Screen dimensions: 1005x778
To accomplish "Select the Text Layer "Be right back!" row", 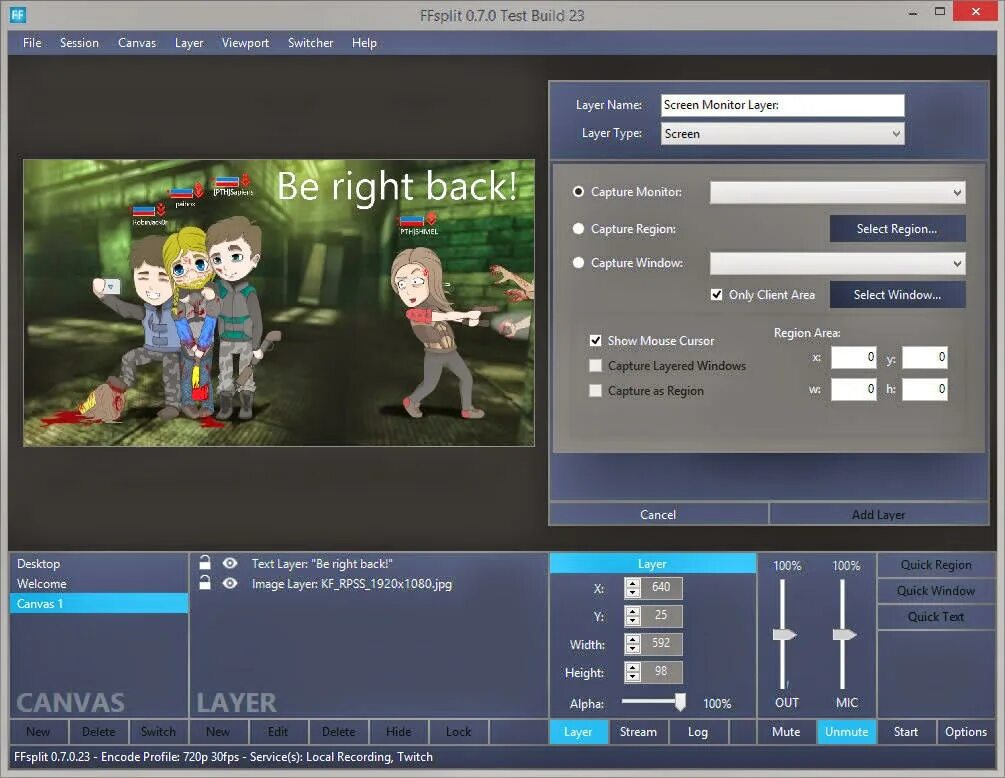I will [369, 564].
